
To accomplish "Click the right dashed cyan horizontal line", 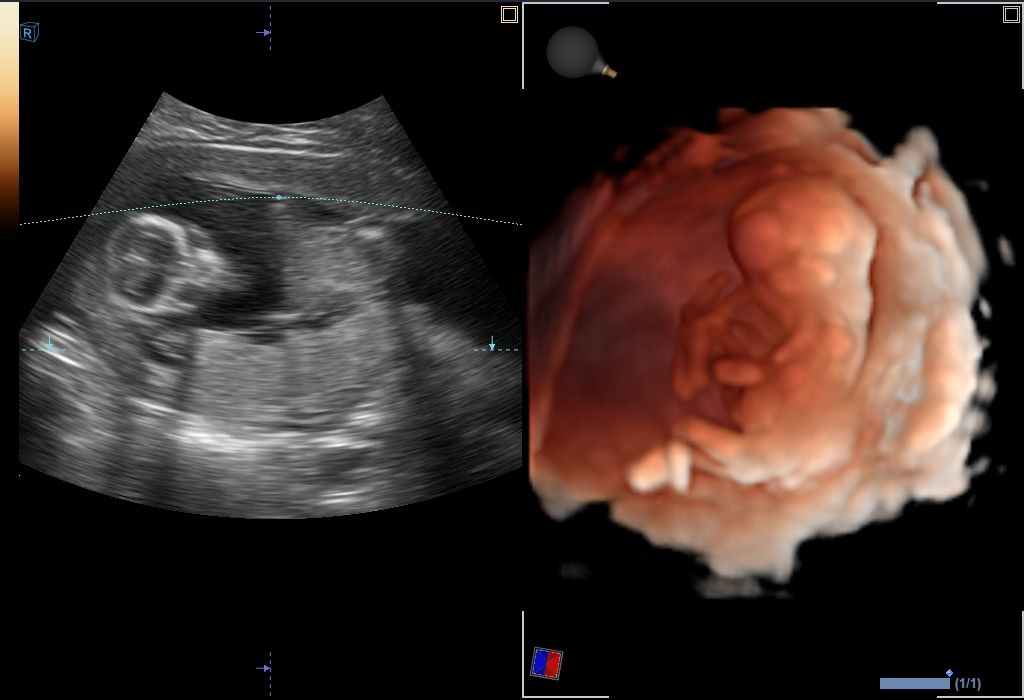I will point(508,350).
